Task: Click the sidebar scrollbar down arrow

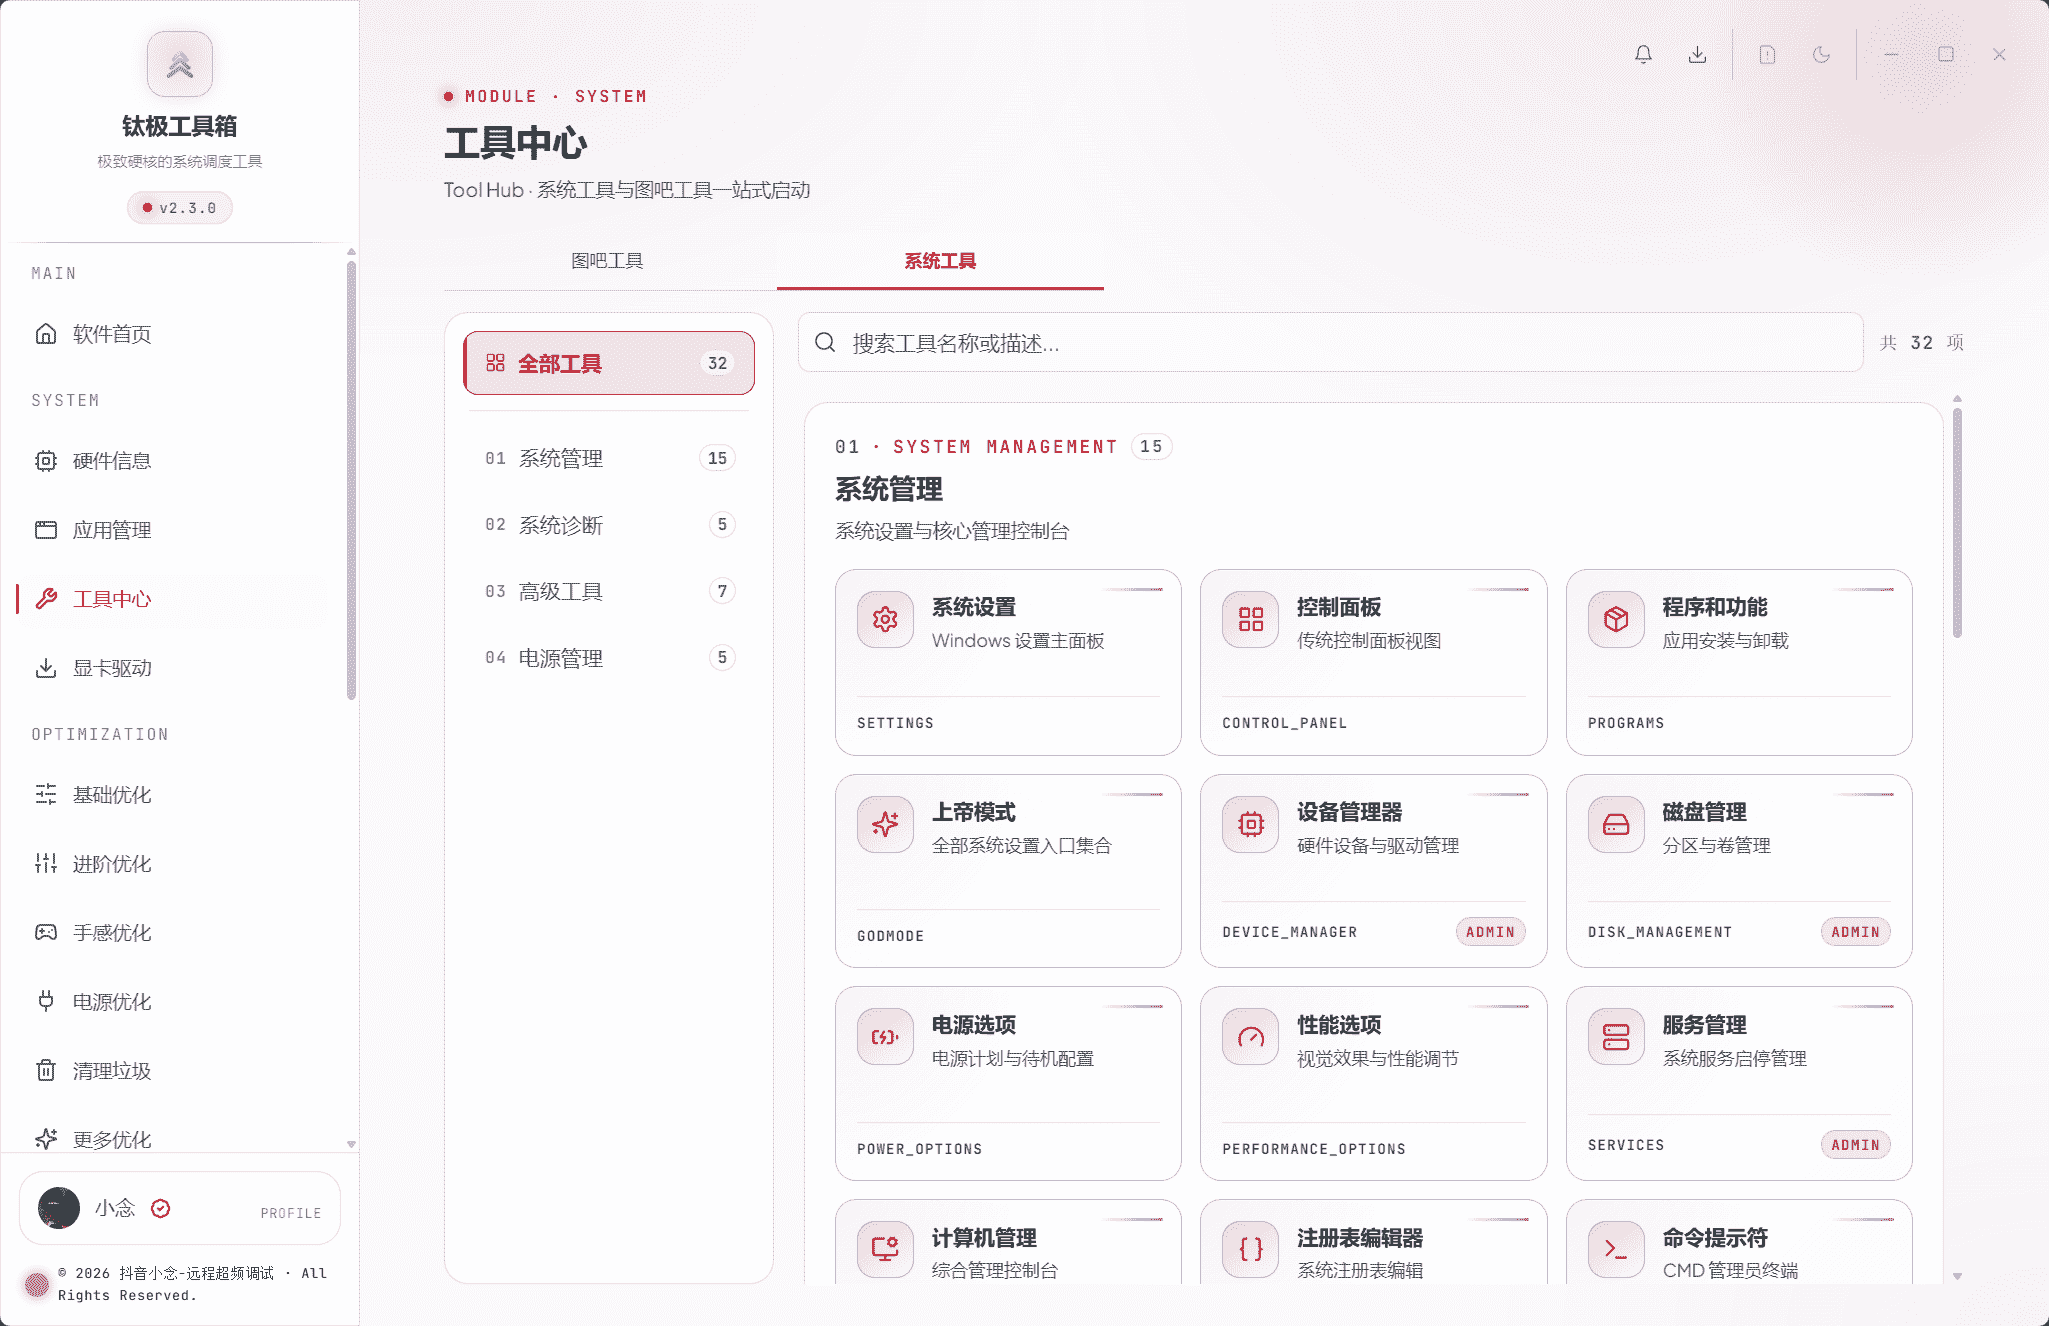Action: (351, 1143)
